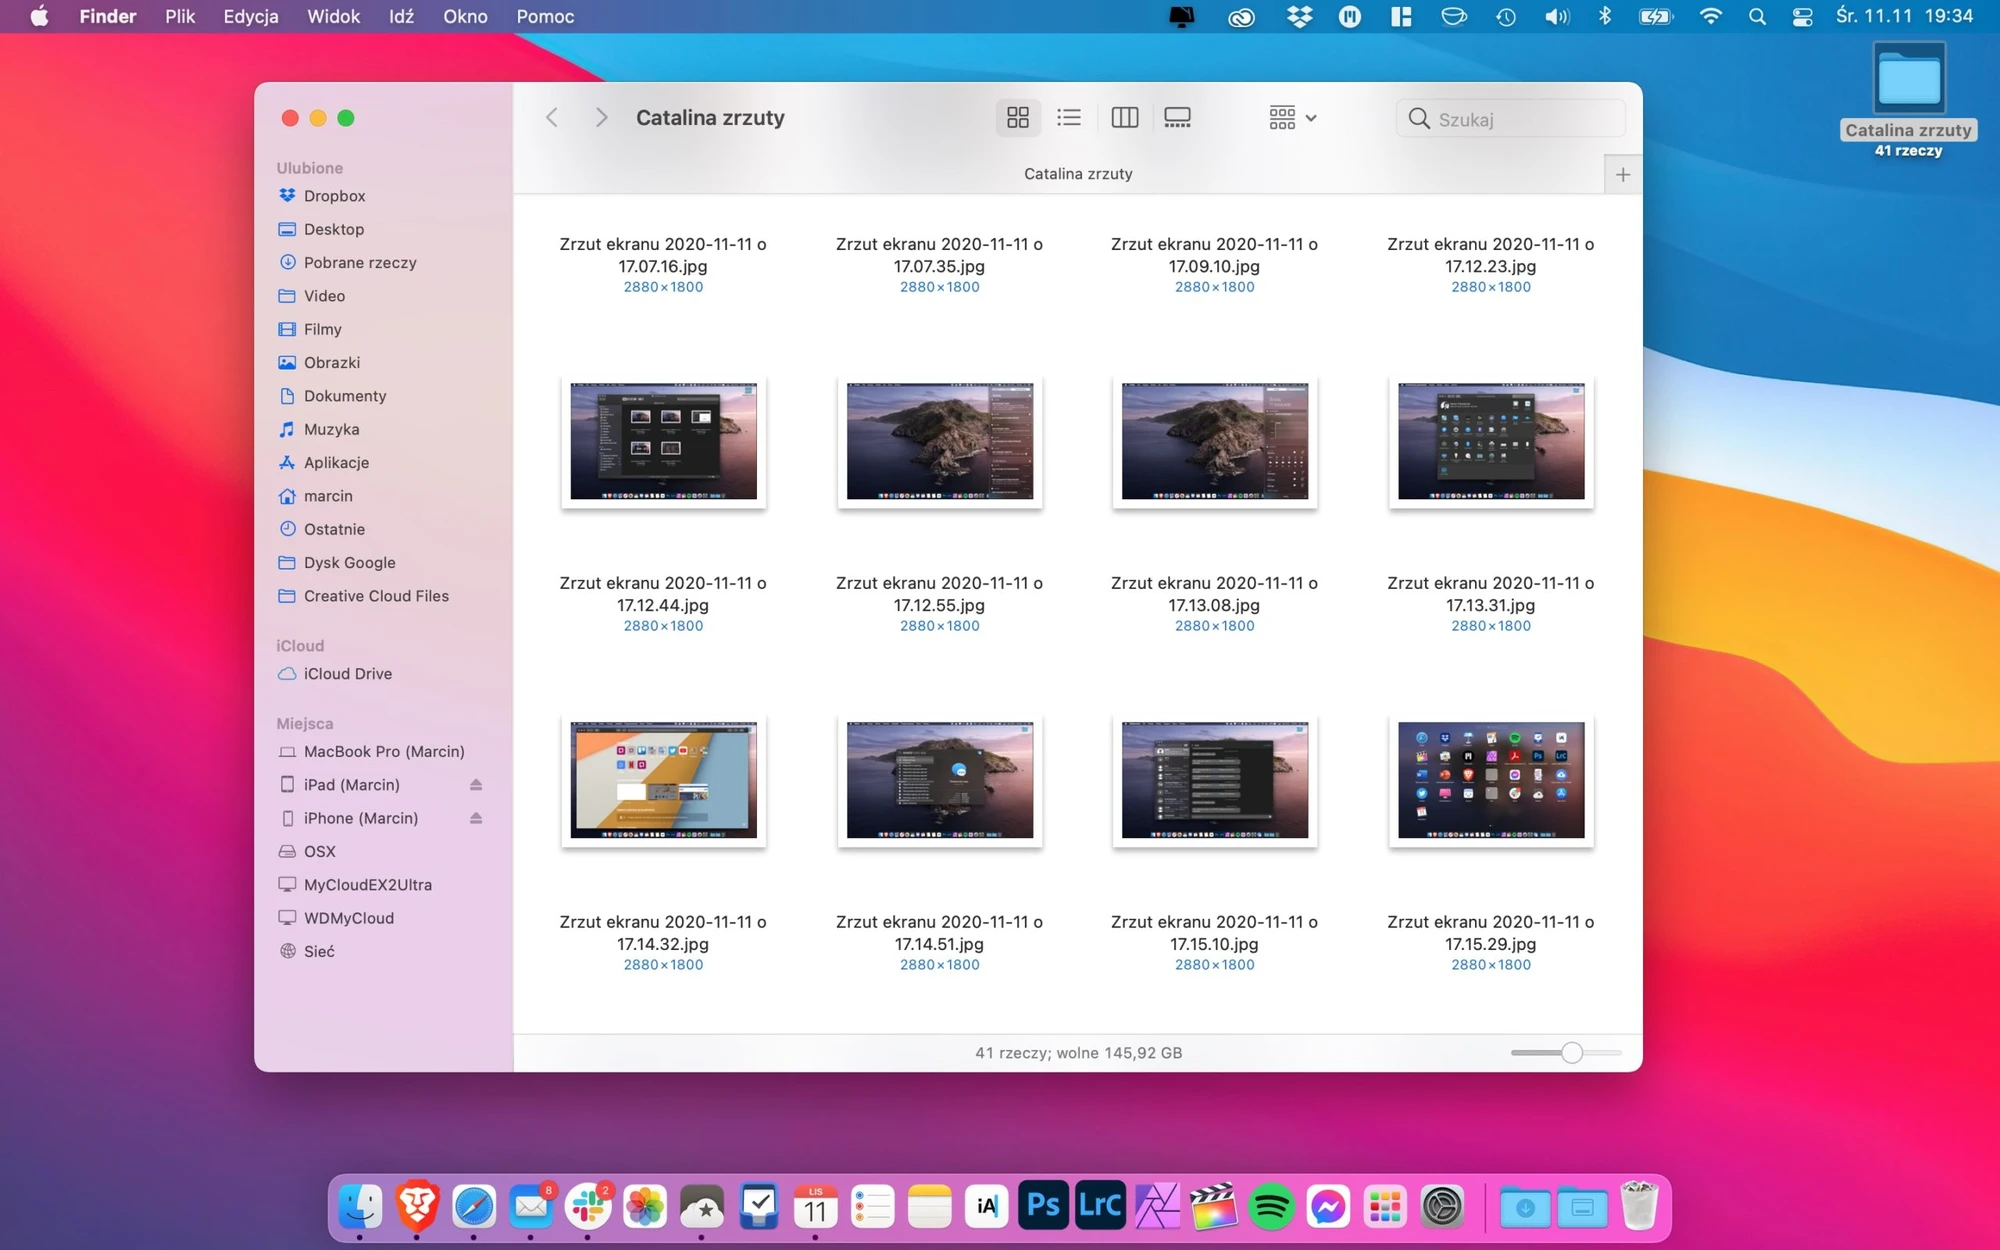2000x1250 pixels.
Task: Open Dokumenty in the sidebar
Action: [344, 396]
